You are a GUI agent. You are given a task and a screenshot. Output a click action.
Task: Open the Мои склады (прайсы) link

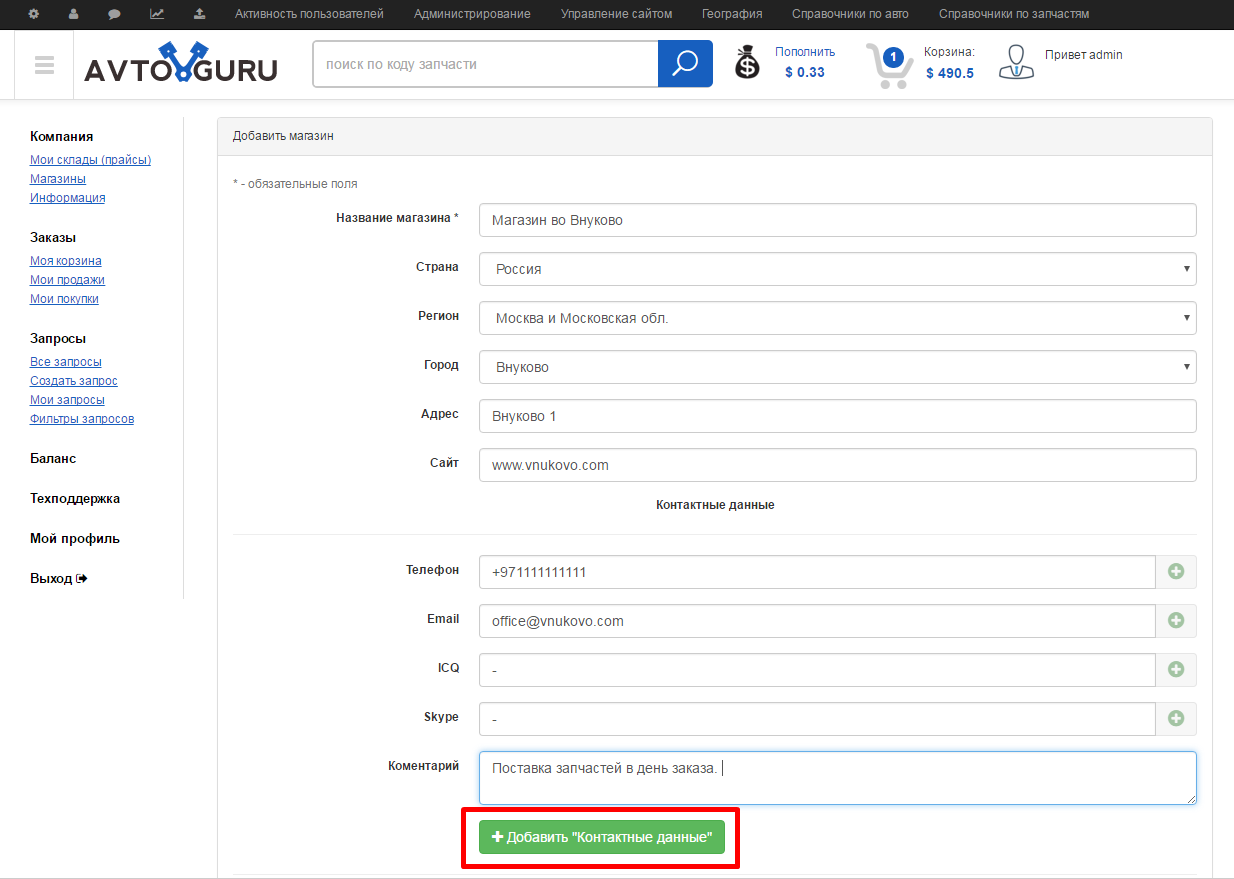(90, 160)
